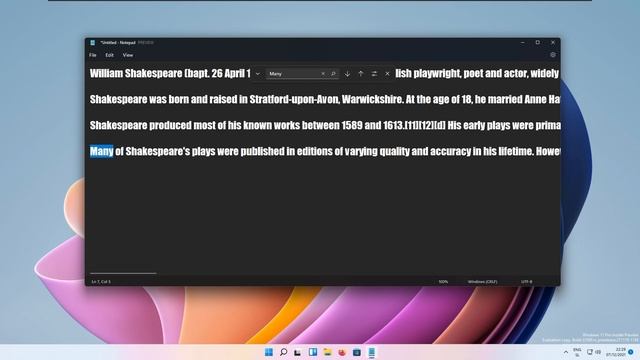Maximize the Notepad window

538,42
